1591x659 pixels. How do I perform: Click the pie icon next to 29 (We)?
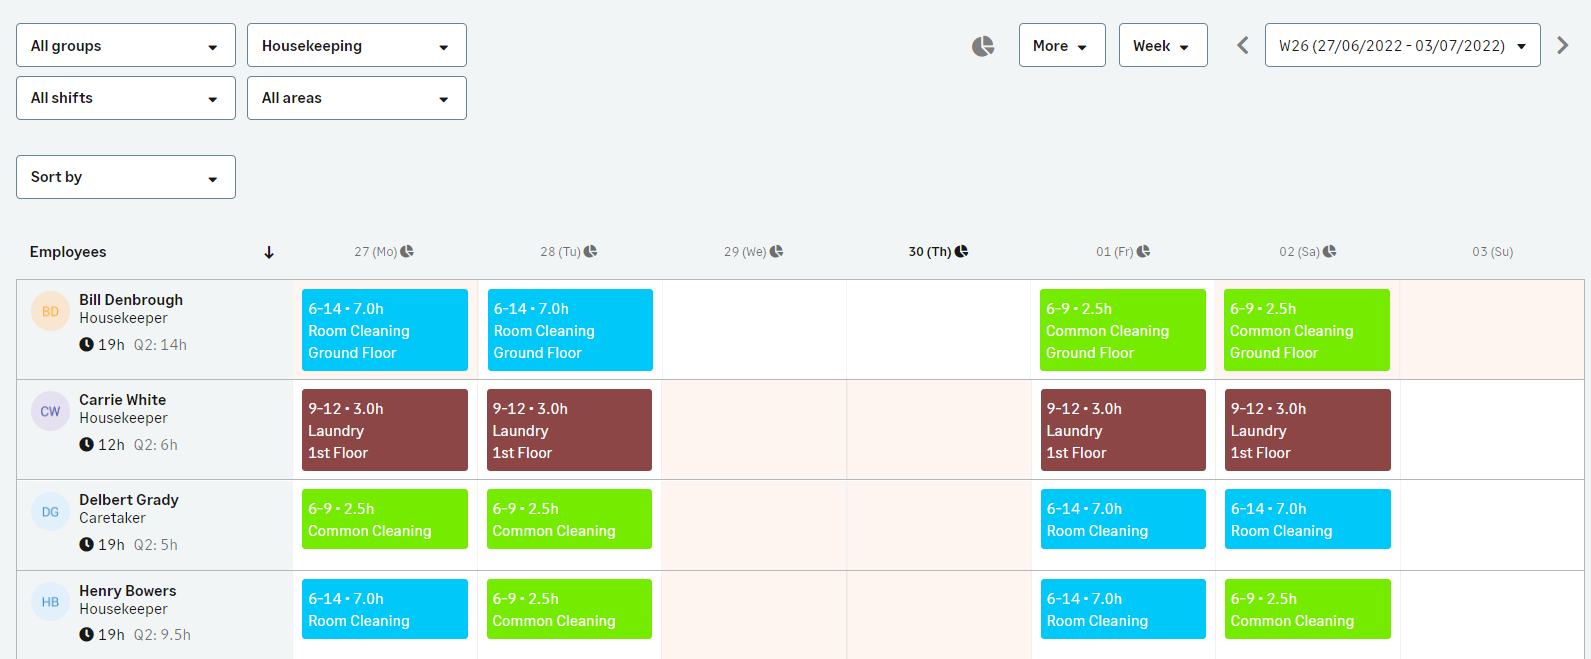(776, 251)
